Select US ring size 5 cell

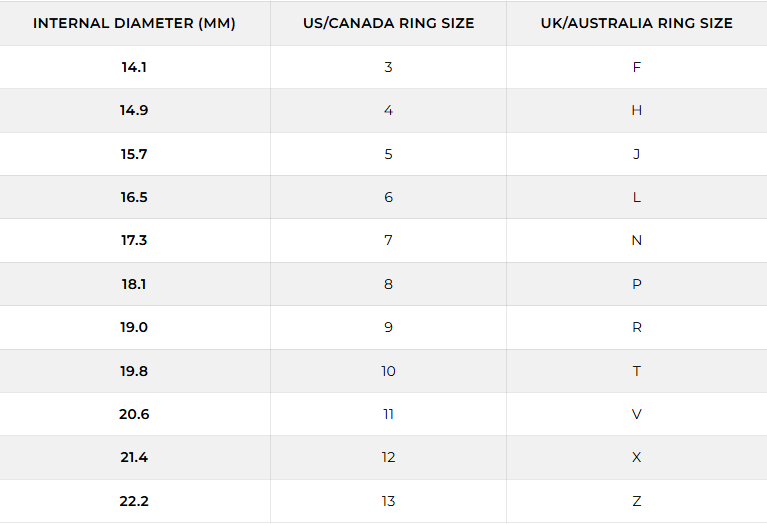(x=388, y=154)
